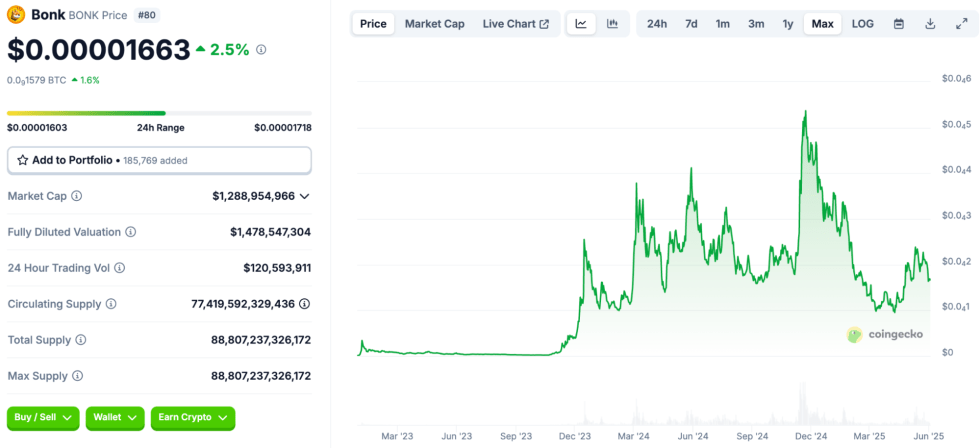Open the calendar date range picker

[898, 24]
